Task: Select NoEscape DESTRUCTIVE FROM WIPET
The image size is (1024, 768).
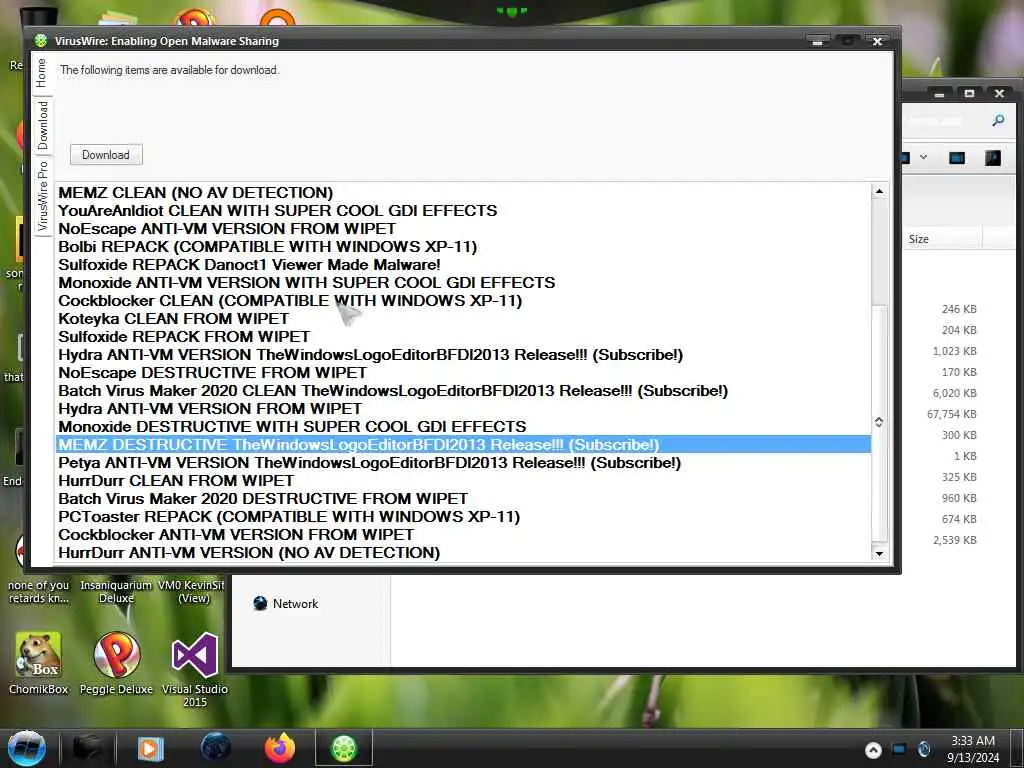Action: coord(464,372)
